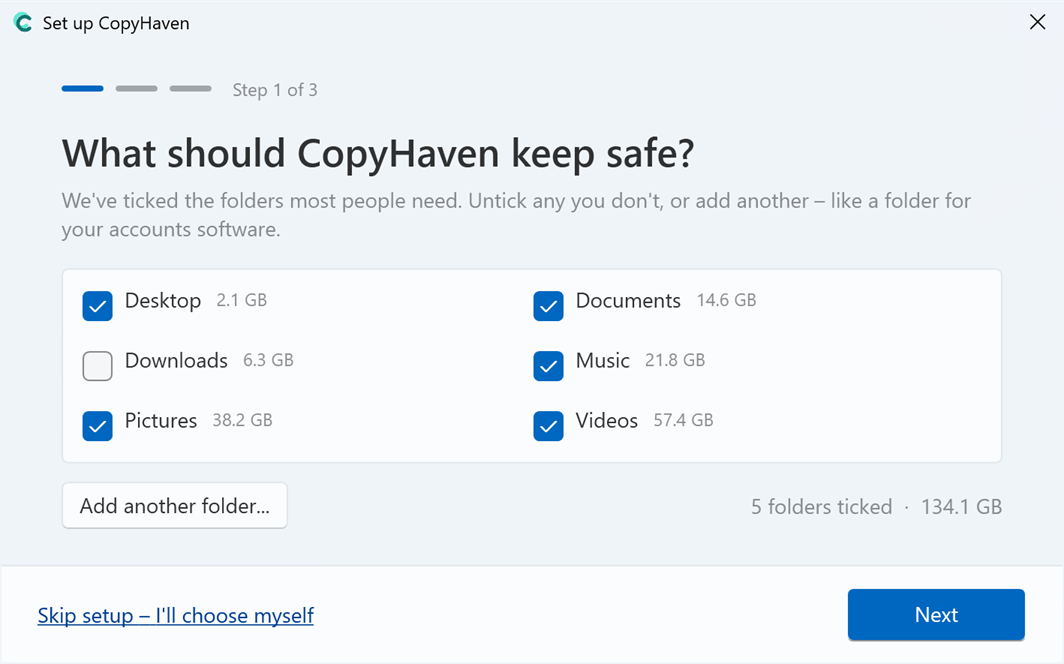Follow the Skip setup link
This screenshot has width=1064, height=664.
tap(175, 615)
